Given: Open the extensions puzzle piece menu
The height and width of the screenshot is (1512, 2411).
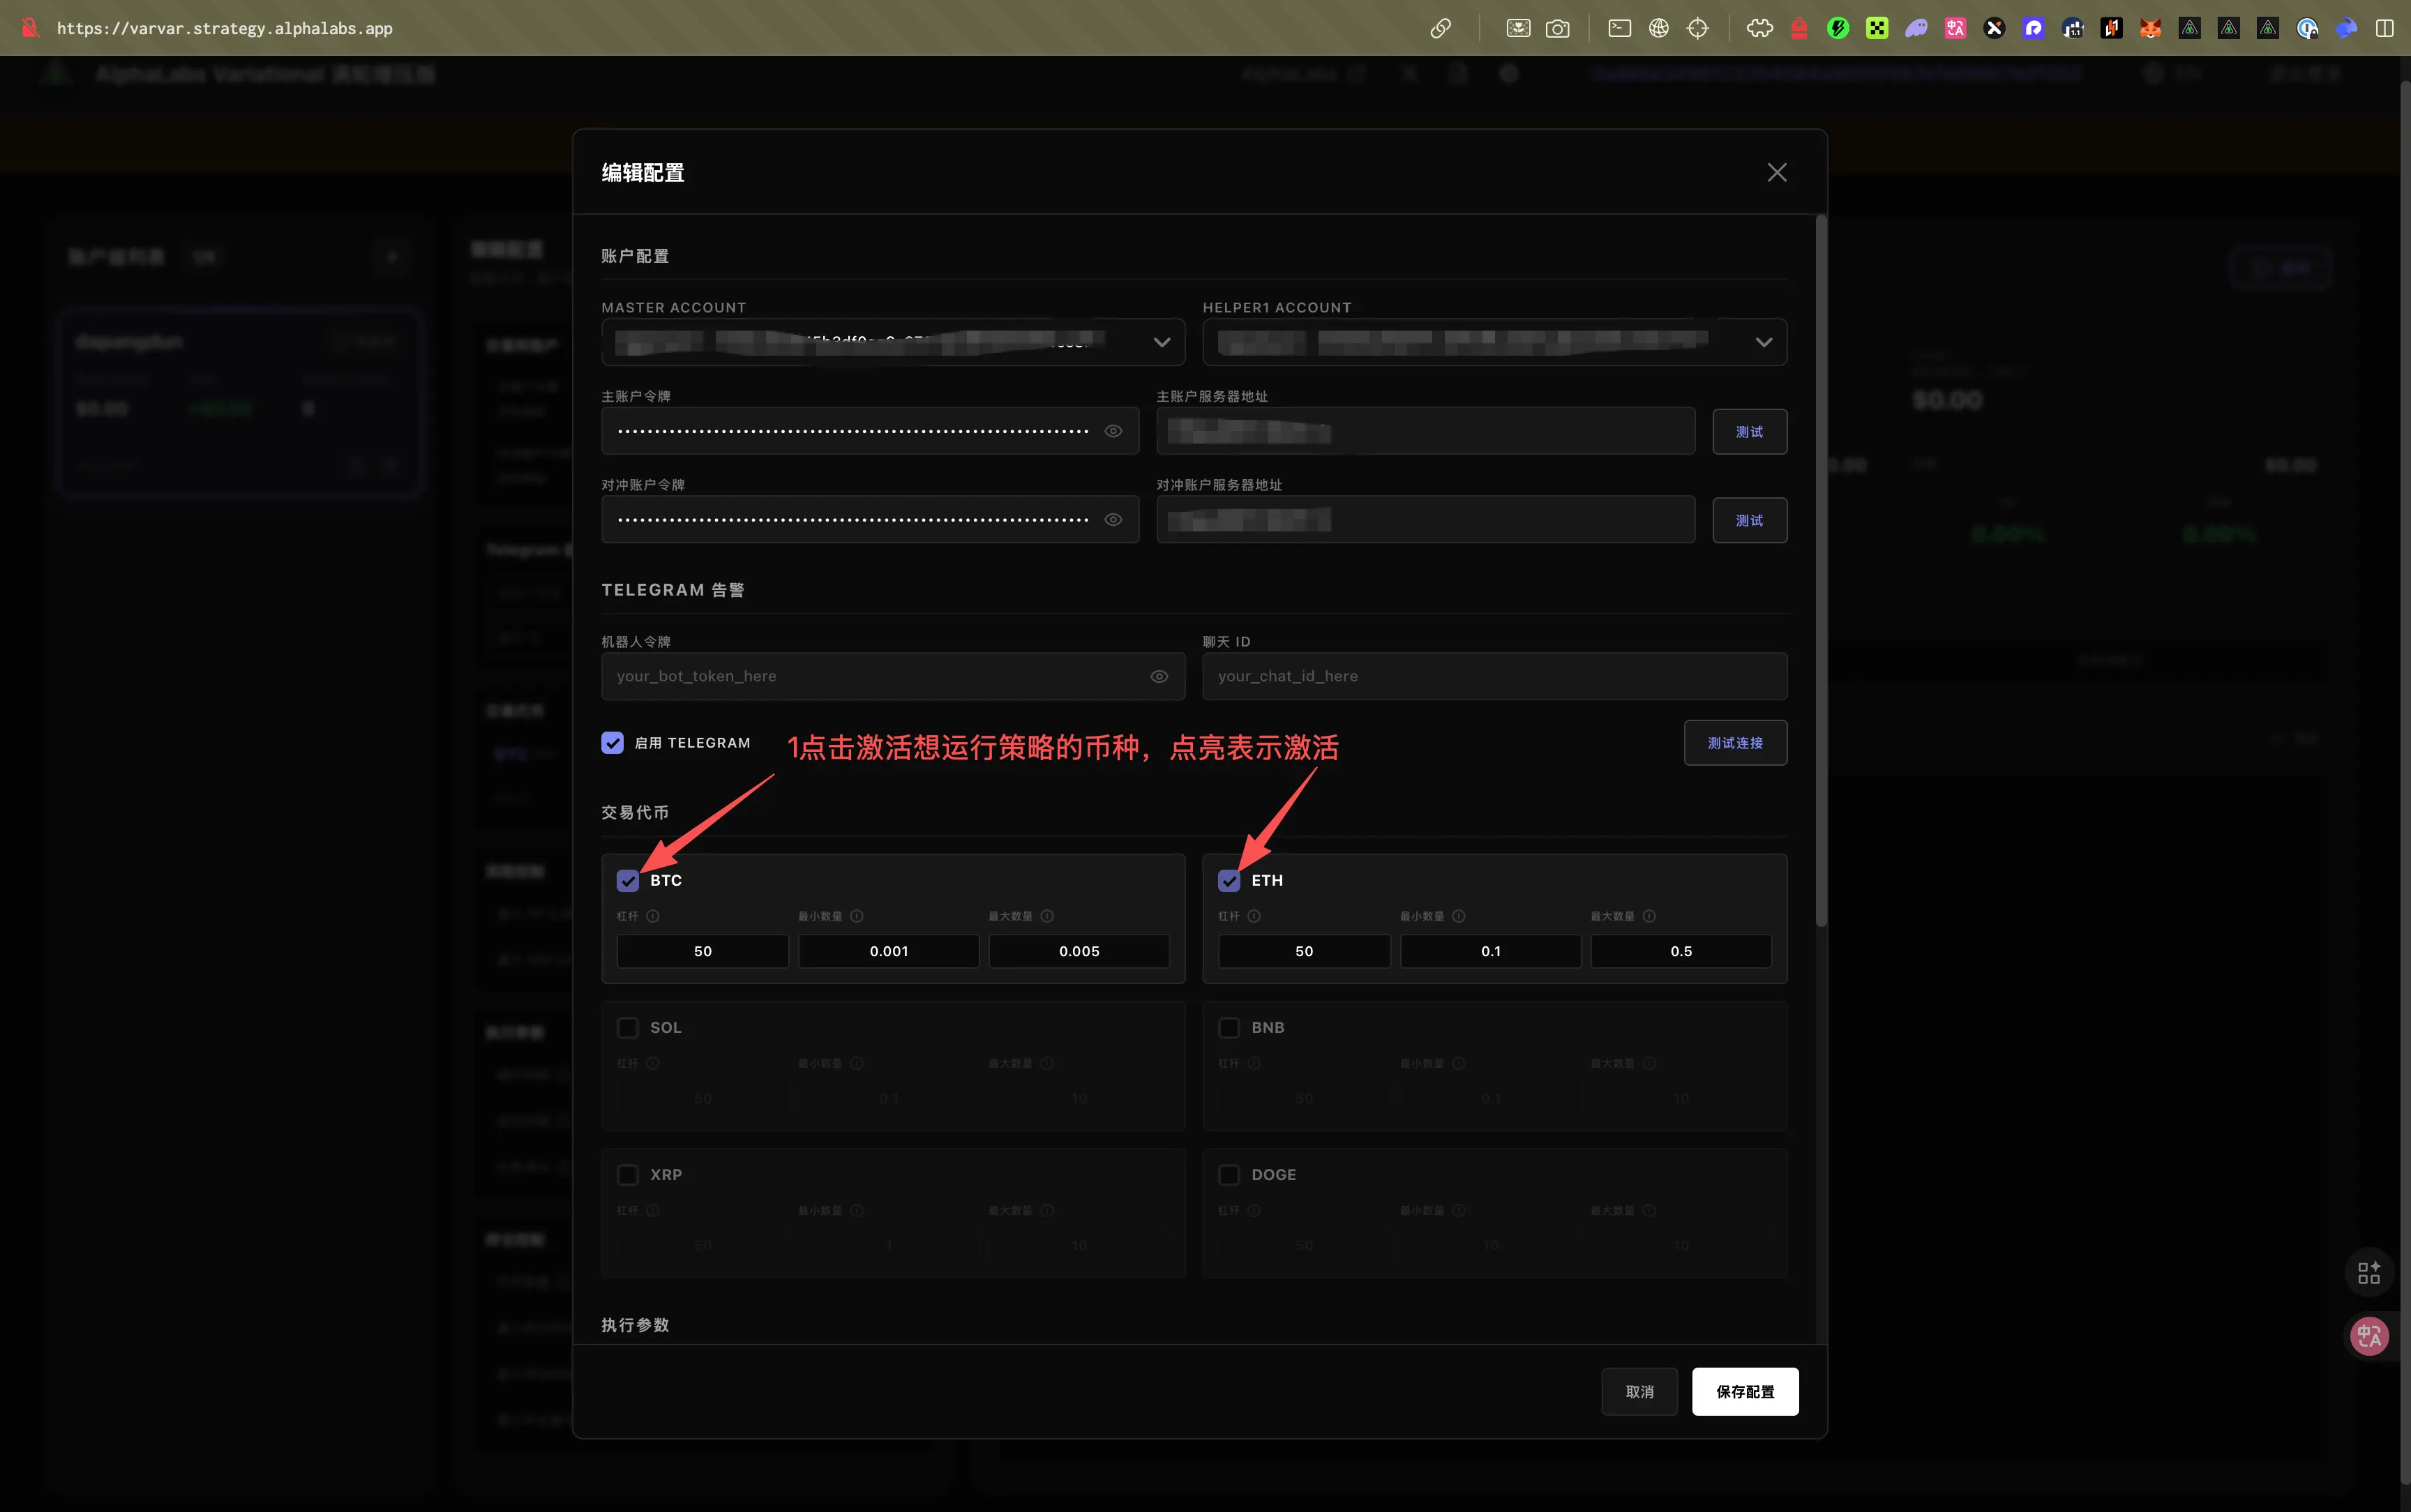Looking at the screenshot, I should [1759, 28].
